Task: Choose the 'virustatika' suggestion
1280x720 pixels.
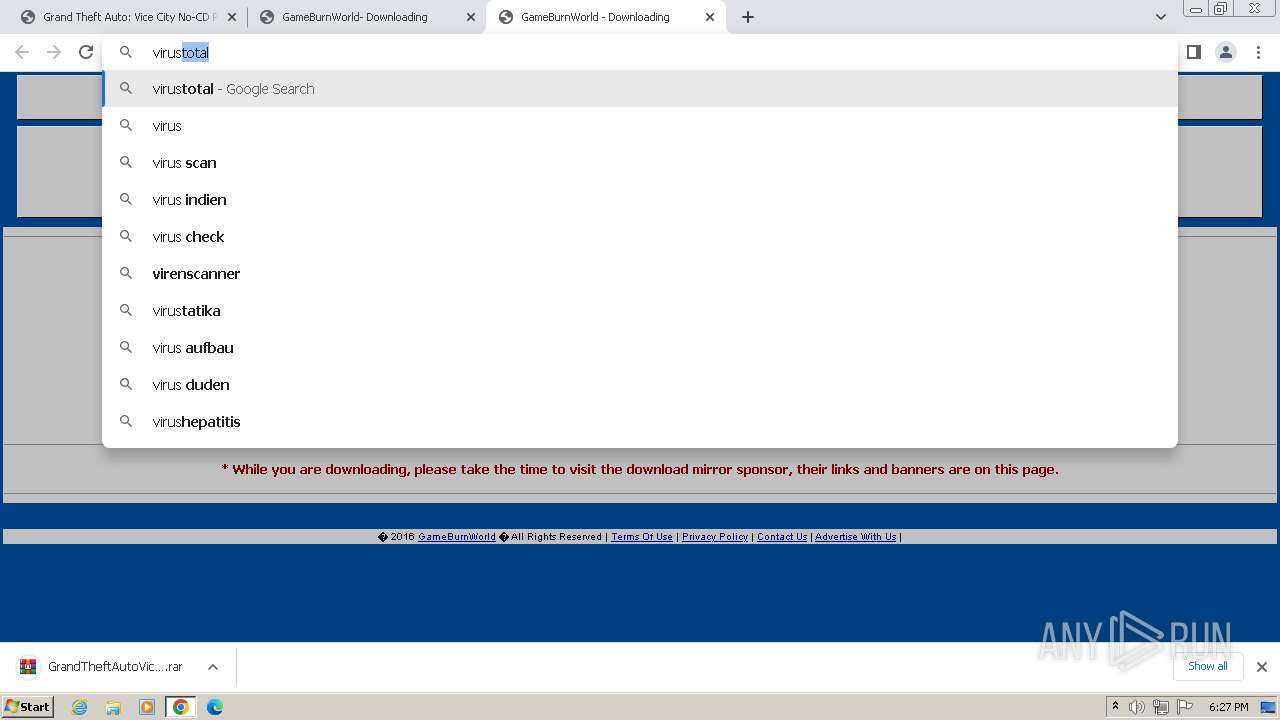Action: coord(640,311)
